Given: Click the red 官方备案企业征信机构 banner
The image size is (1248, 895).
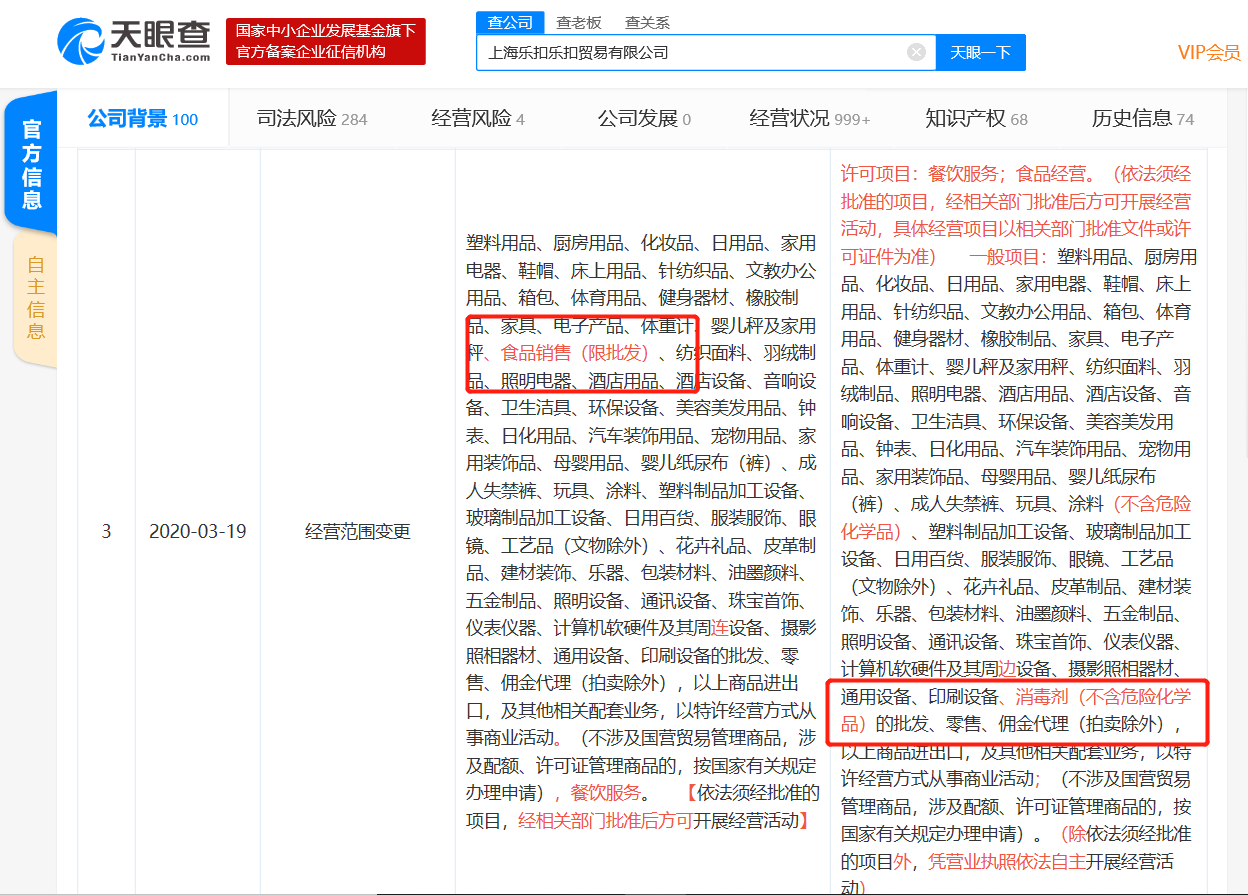Looking at the screenshot, I should (x=325, y=42).
